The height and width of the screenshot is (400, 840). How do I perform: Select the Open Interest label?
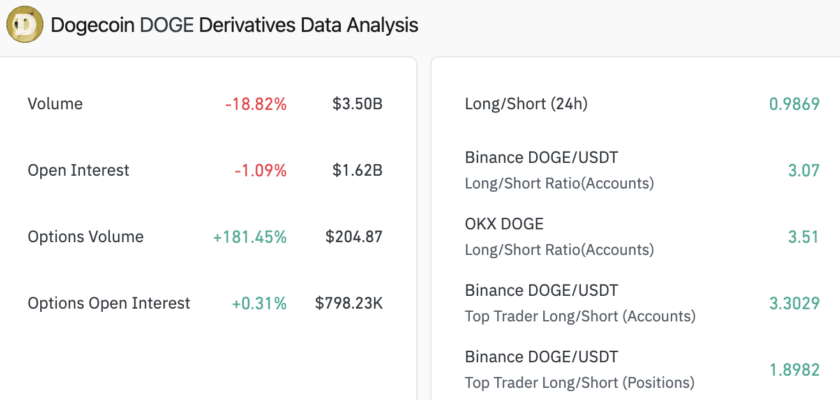point(78,171)
